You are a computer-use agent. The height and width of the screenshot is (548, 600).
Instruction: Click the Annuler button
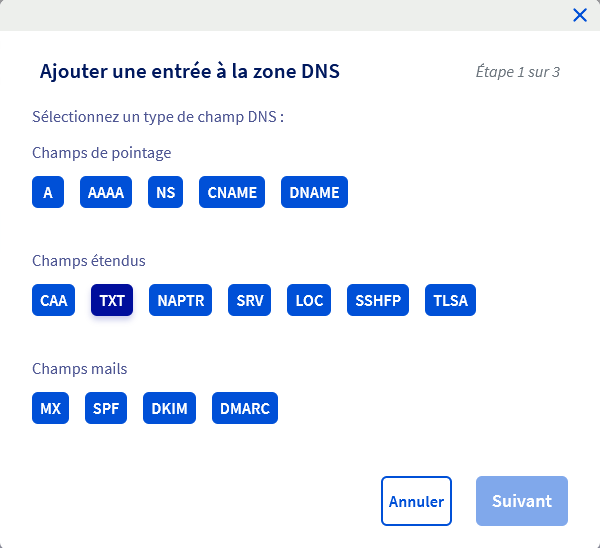[416, 501]
